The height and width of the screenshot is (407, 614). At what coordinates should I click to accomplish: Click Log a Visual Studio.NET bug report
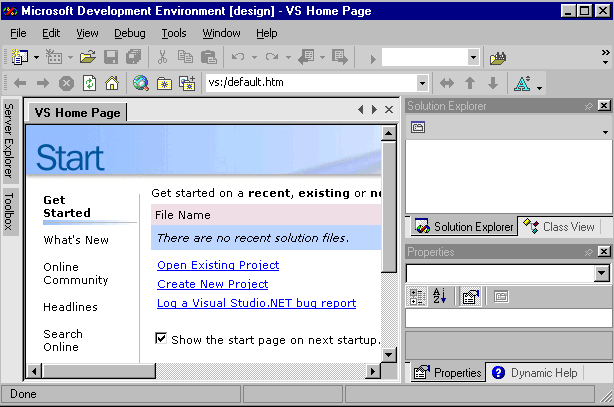[x=256, y=303]
